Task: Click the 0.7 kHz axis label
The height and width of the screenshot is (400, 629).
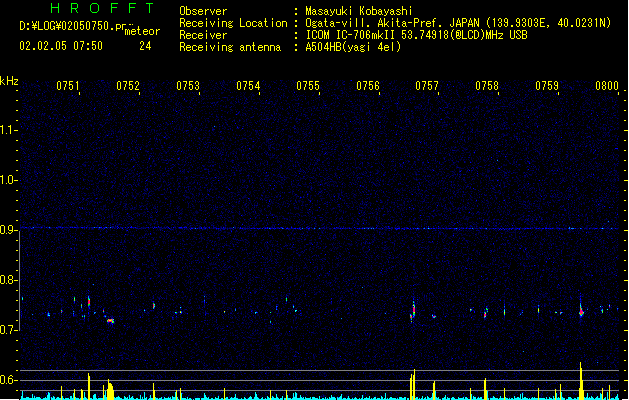Action: 8,330
